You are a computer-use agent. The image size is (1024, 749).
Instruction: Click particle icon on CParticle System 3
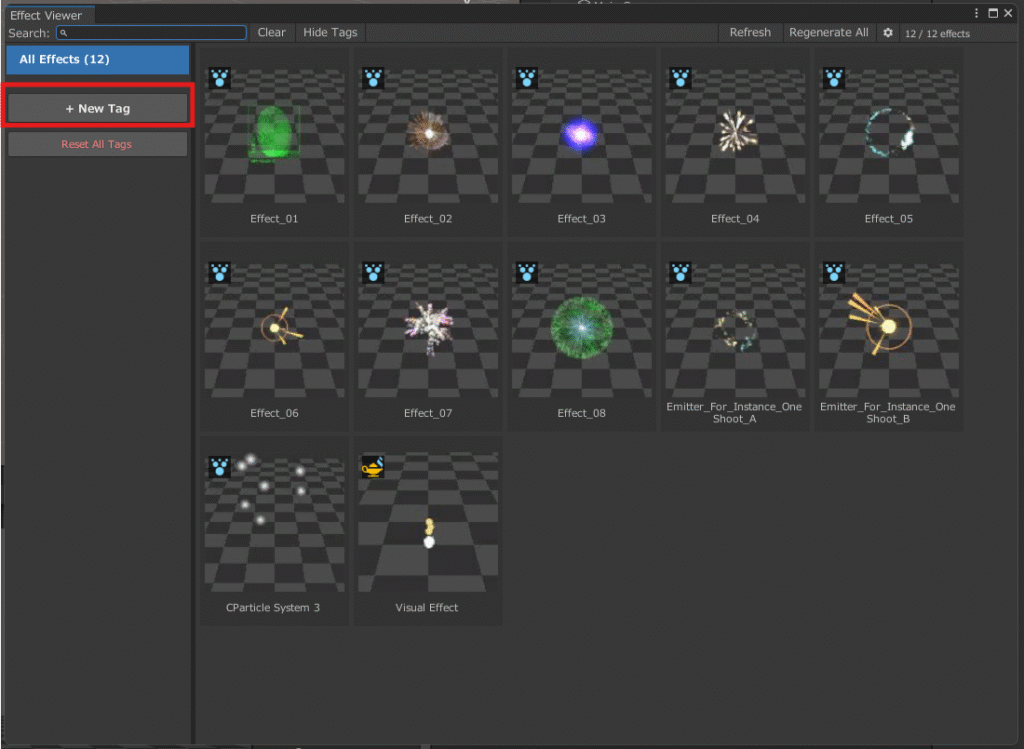219,466
